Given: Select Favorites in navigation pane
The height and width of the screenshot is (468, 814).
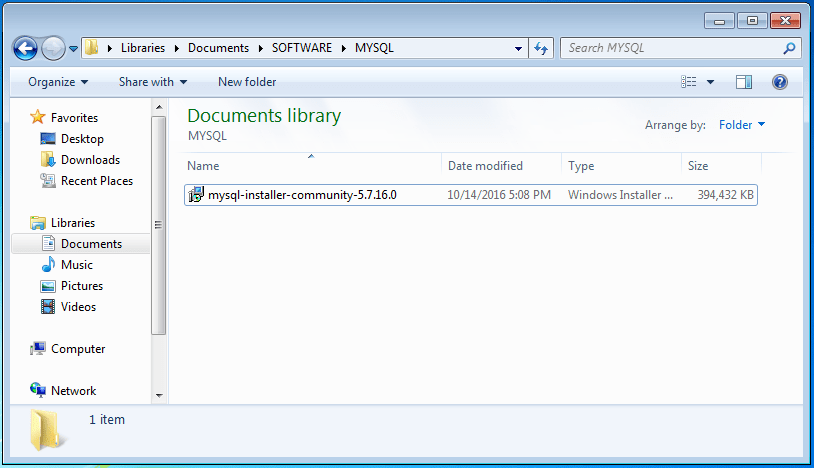Looking at the screenshot, I should click(x=74, y=118).
